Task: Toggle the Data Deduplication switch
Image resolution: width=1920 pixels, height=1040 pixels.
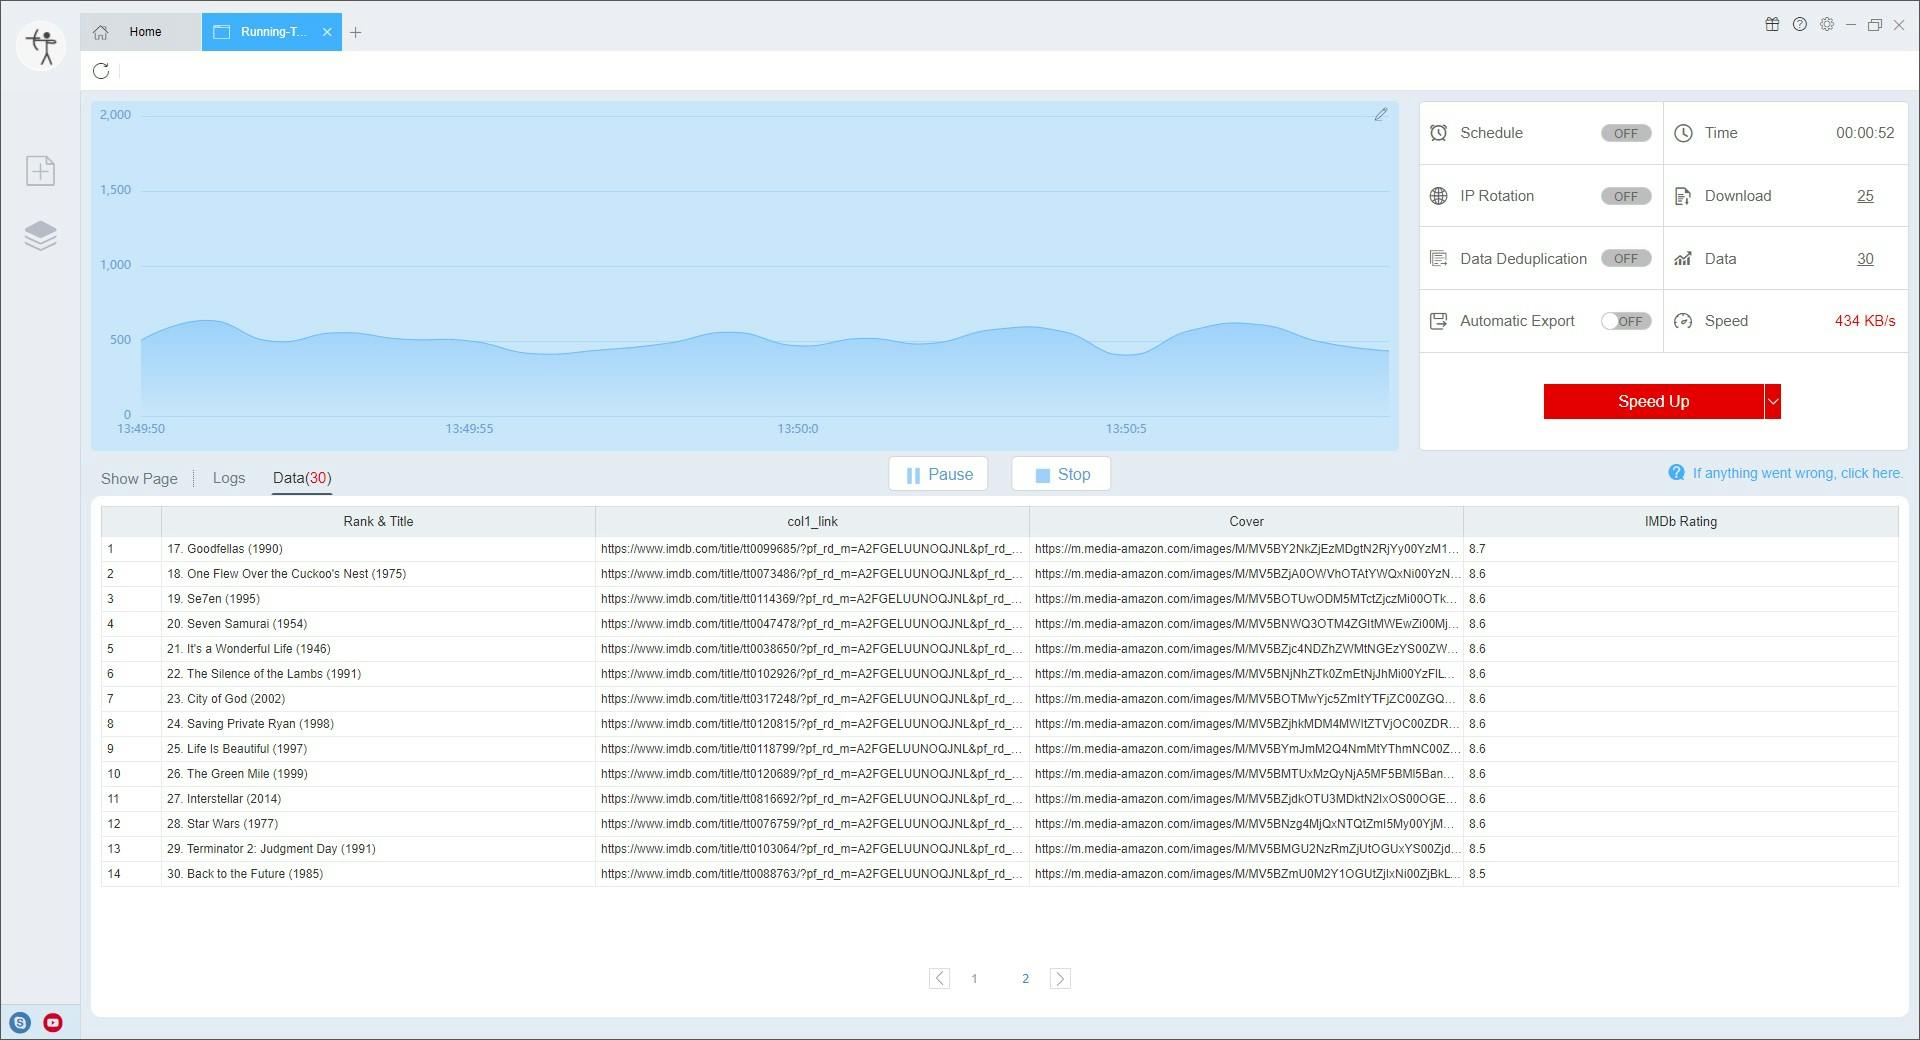Action: click(x=1626, y=259)
